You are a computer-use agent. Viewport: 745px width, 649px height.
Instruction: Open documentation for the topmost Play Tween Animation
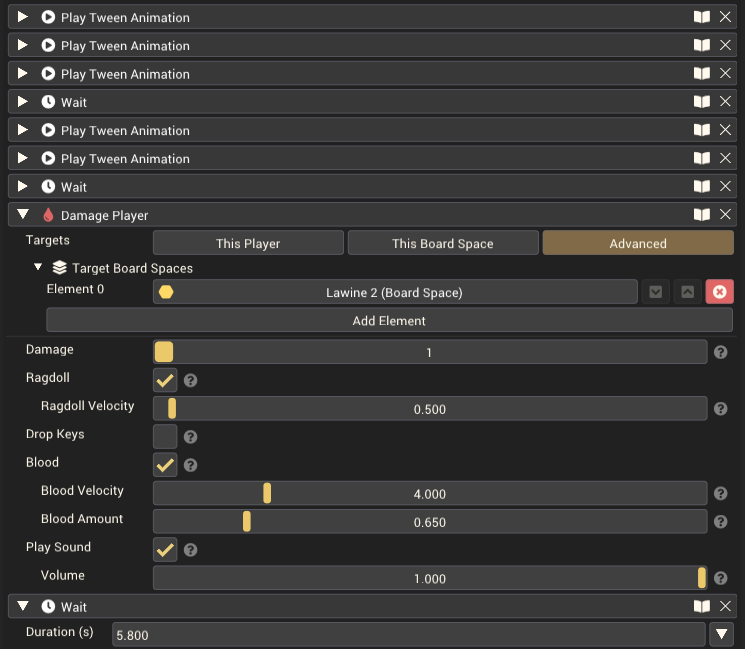tap(701, 17)
